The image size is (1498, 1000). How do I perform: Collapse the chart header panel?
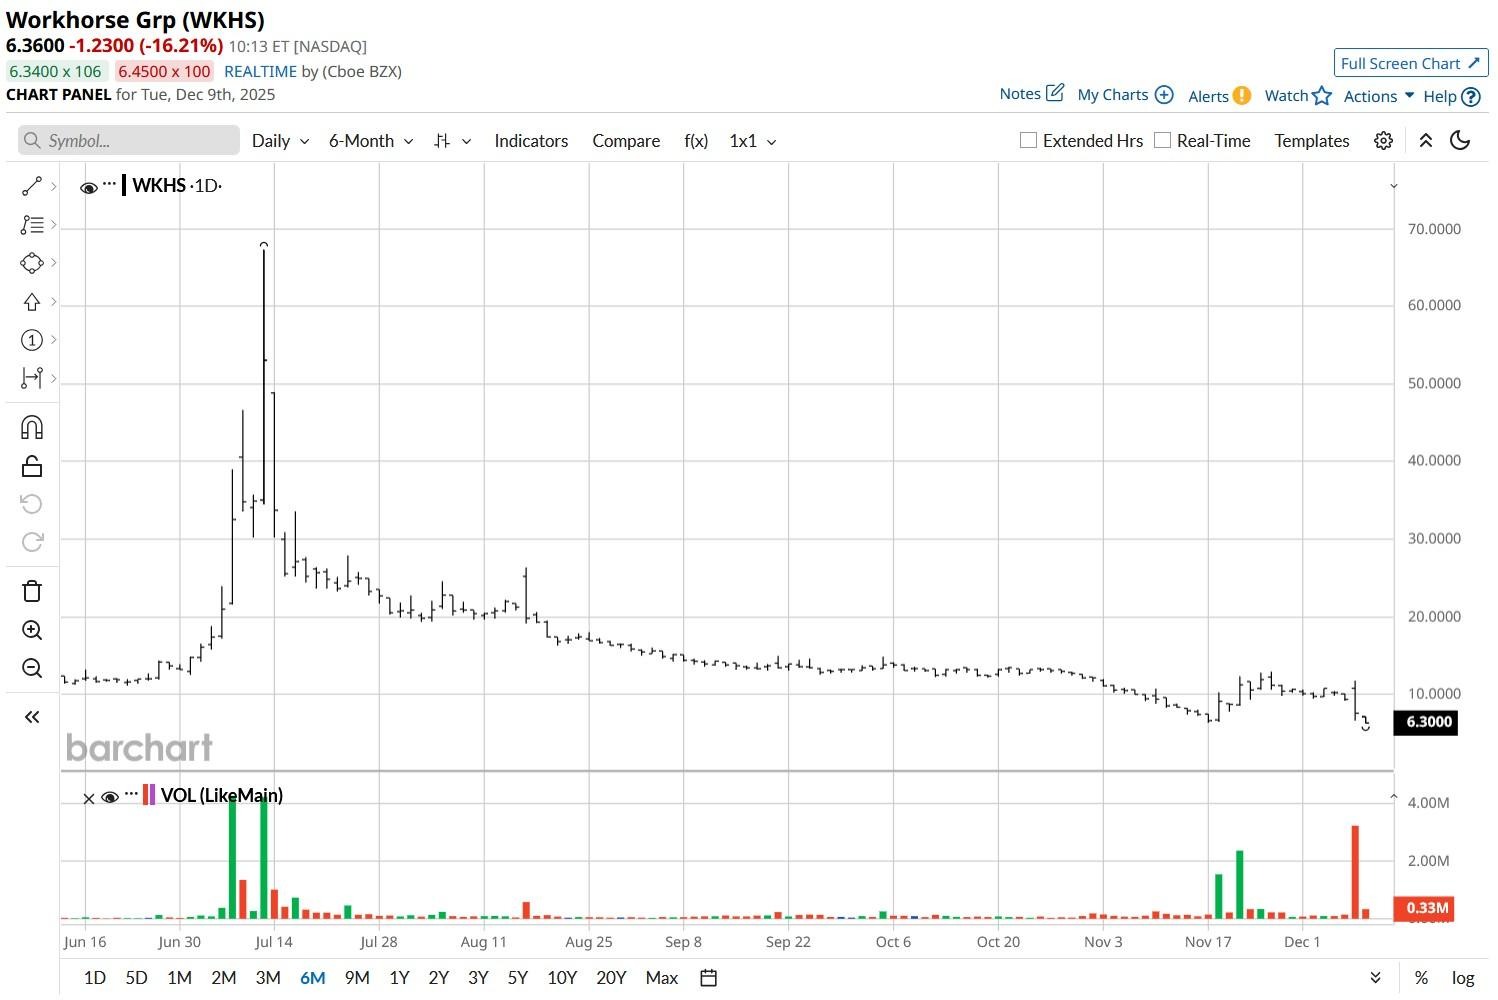pyautogui.click(x=1426, y=141)
